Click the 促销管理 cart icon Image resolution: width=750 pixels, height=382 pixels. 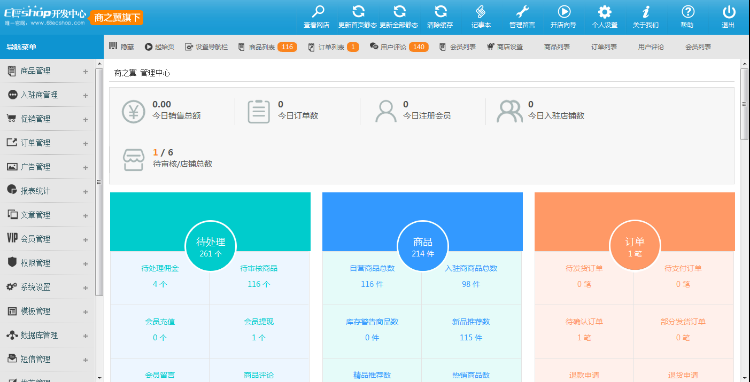(12, 119)
